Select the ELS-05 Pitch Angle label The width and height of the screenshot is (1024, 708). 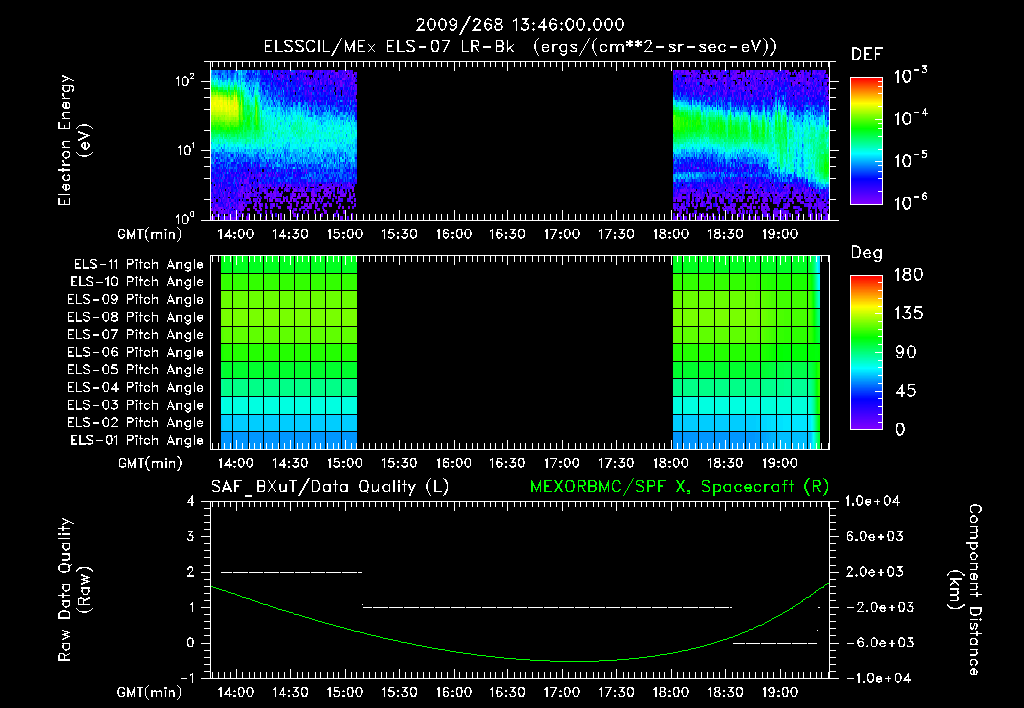click(135, 370)
